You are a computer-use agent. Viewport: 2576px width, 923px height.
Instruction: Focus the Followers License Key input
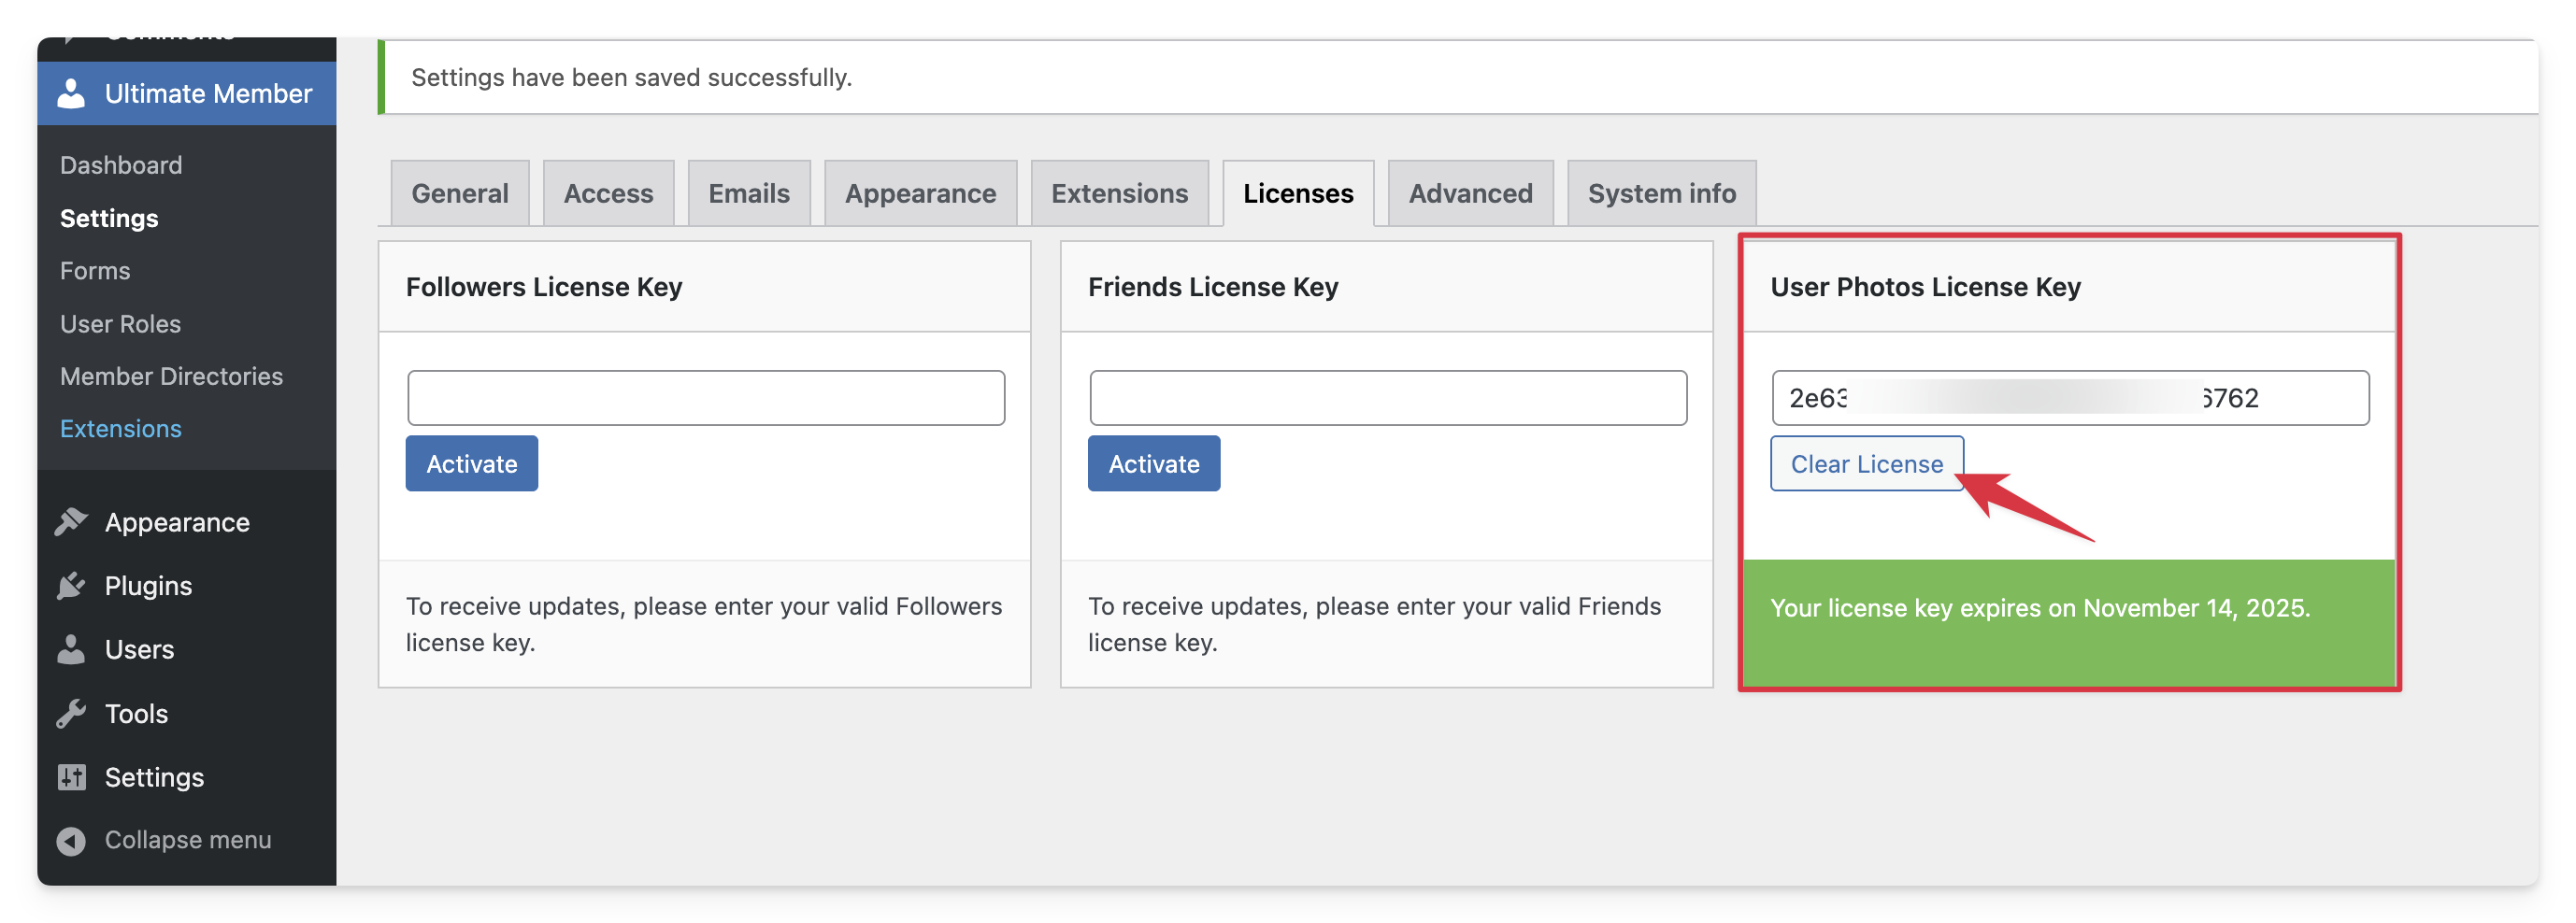click(x=706, y=398)
